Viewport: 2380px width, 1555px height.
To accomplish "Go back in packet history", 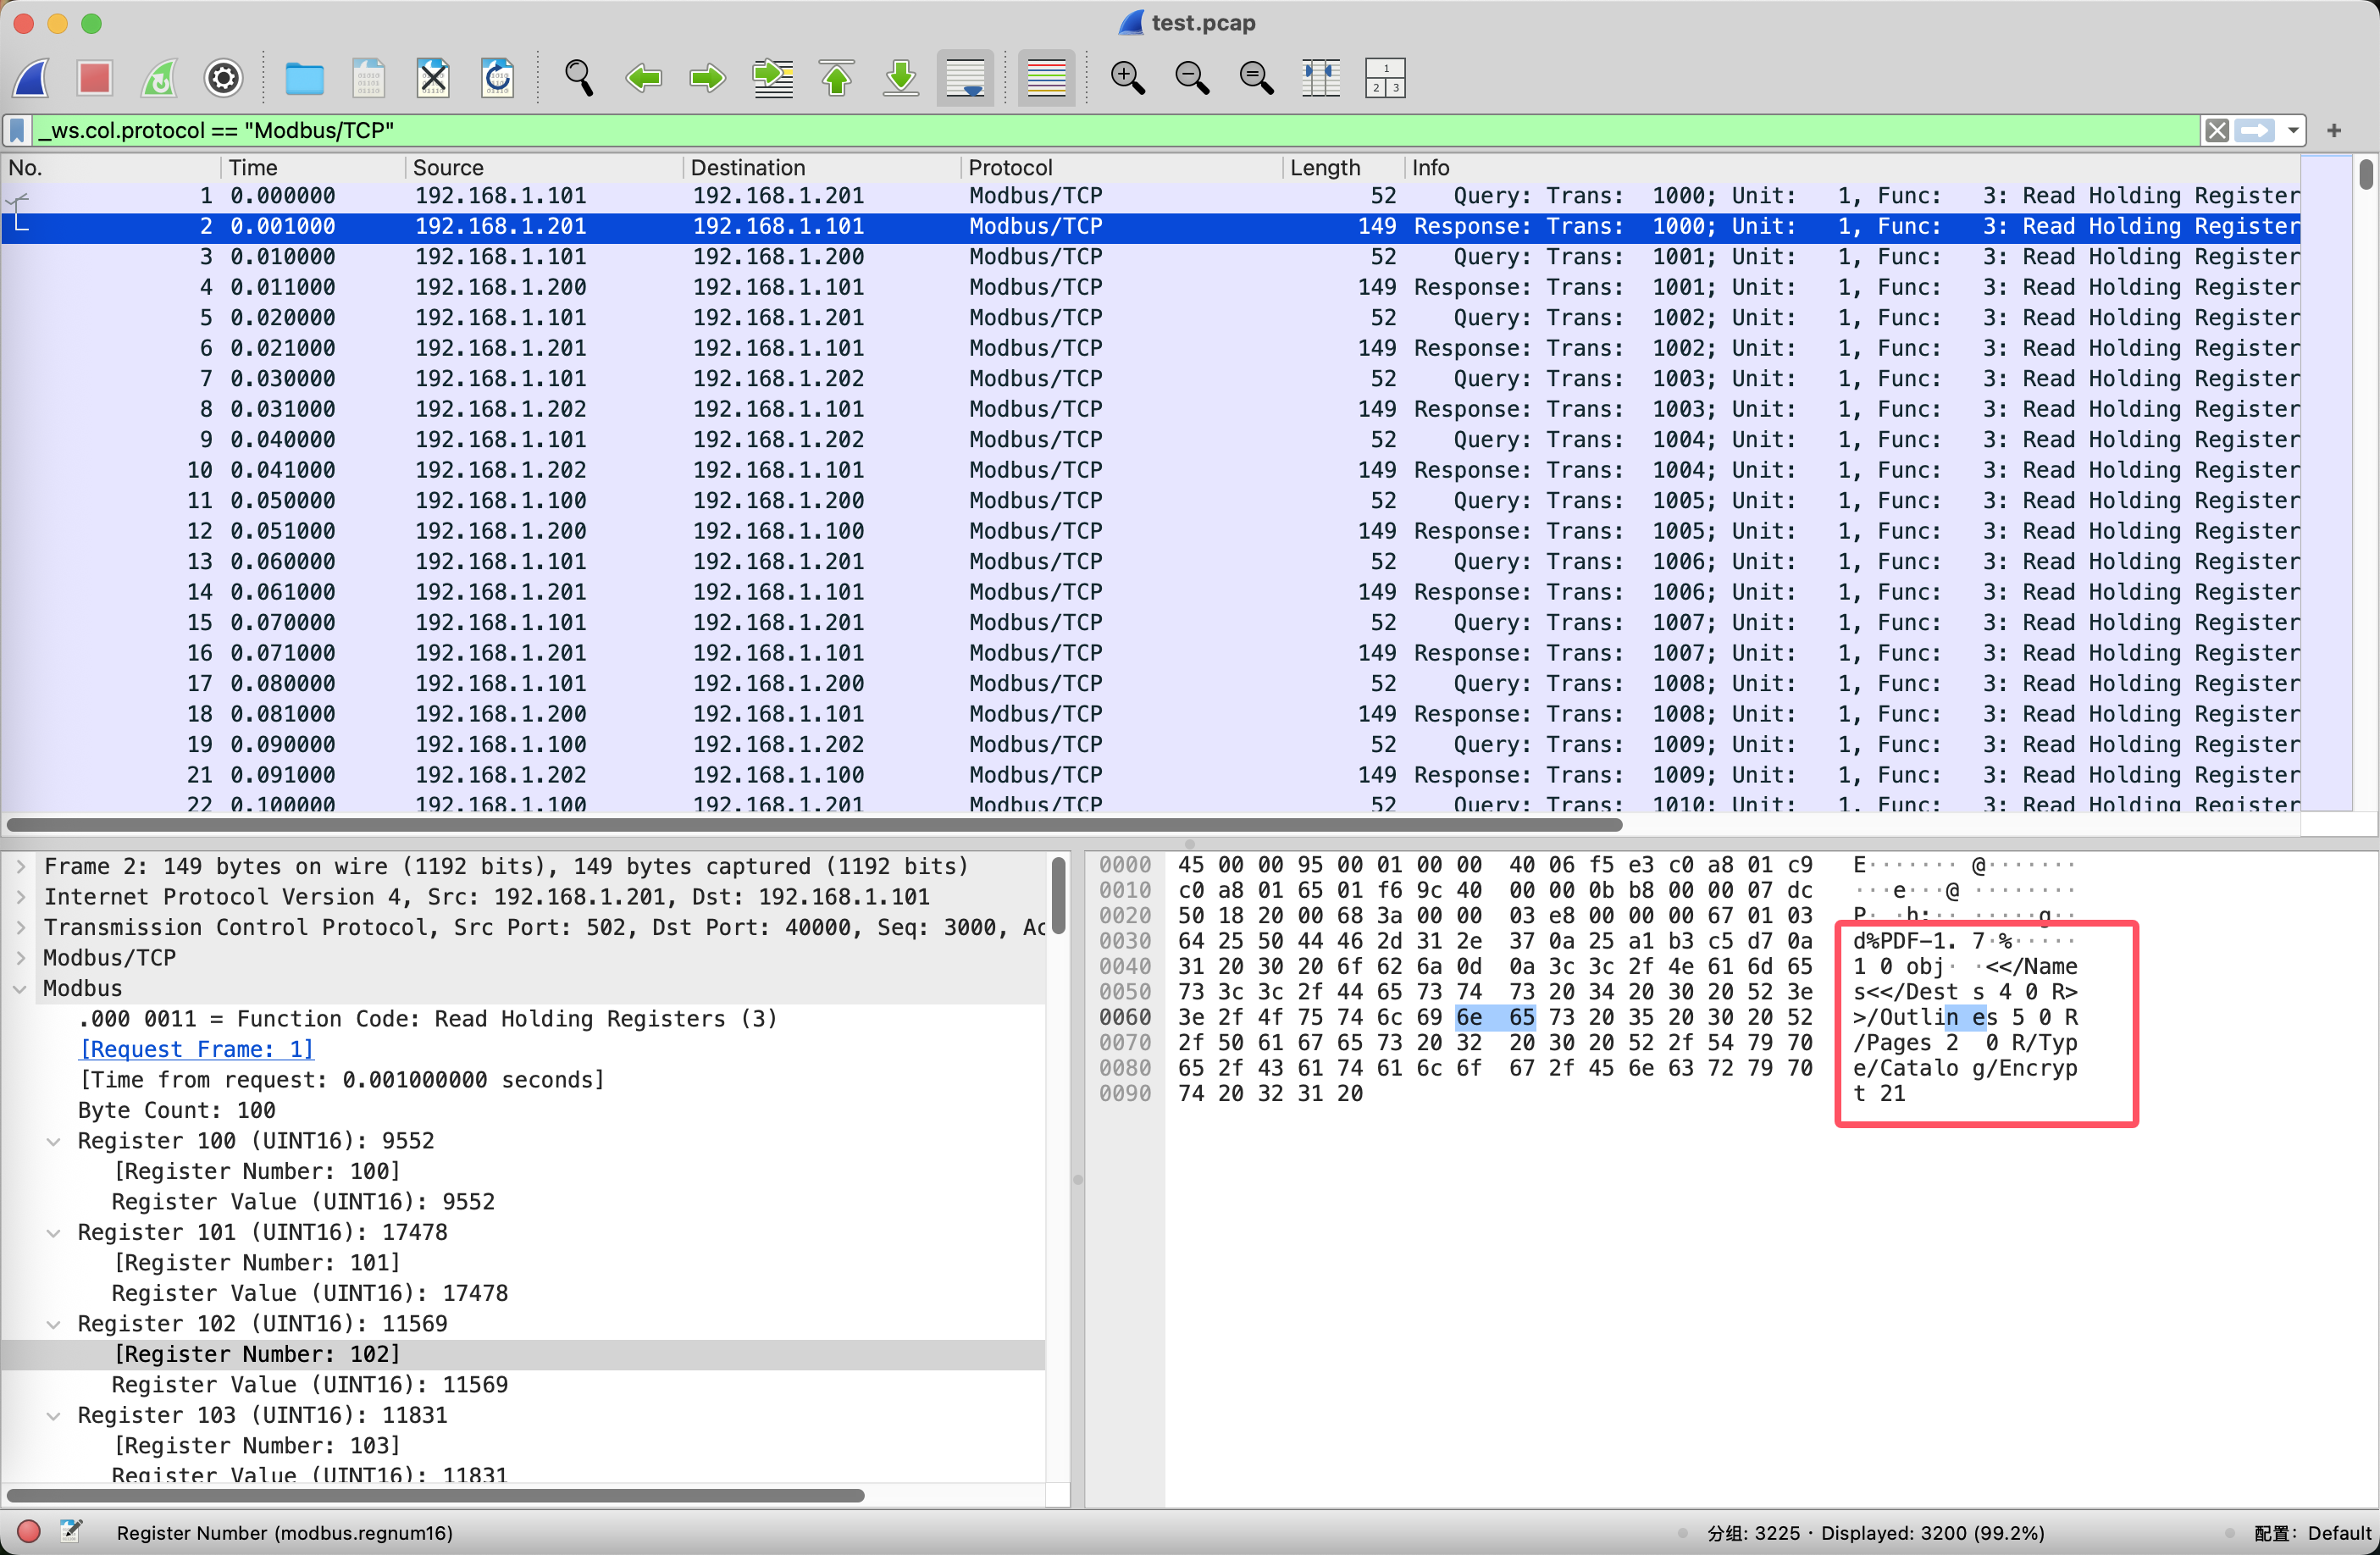I will click(x=643, y=78).
